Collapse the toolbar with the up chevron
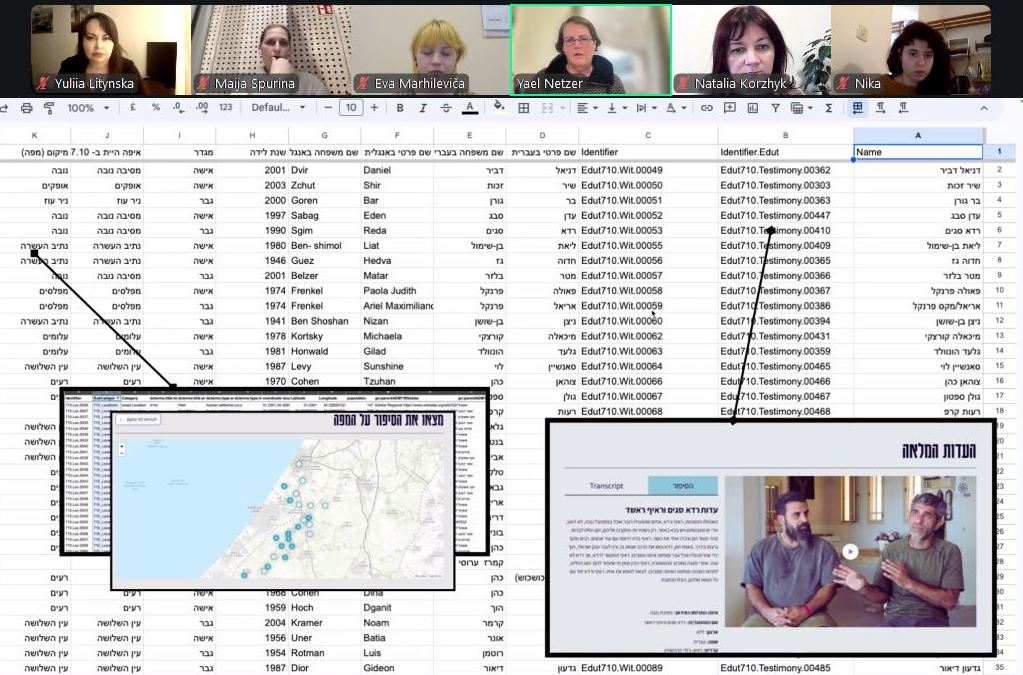Image resolution: width=1023 pixels, height=675 pixels. [983, 108]
